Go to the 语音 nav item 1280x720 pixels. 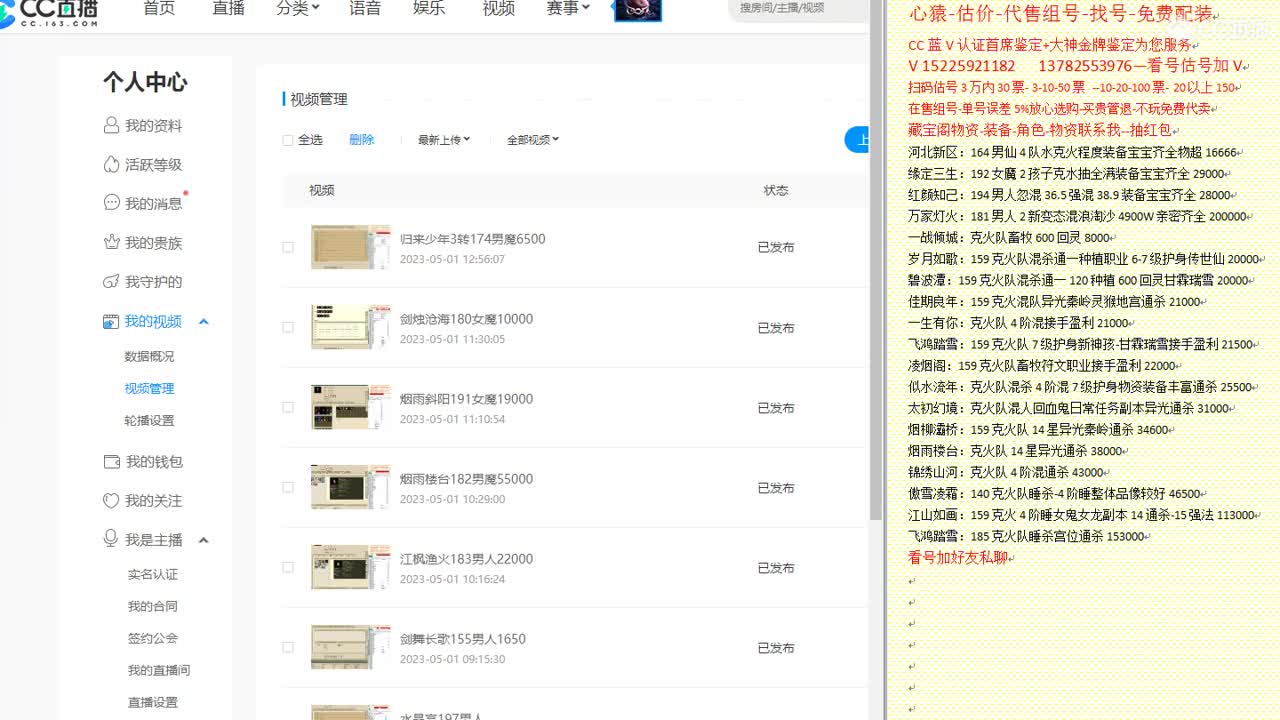[x=365, y=8]
